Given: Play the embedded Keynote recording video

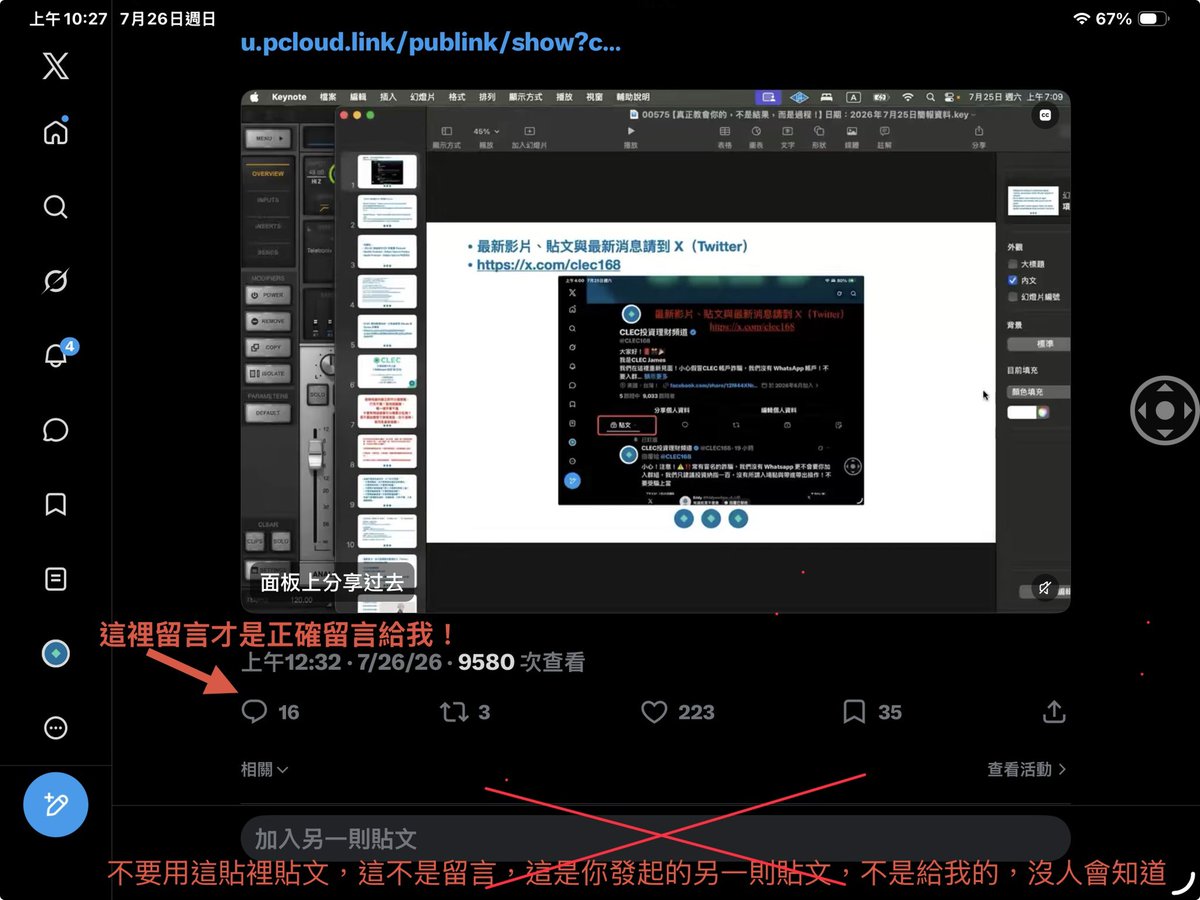Looking at the screenshot, I should pyautogui.click(x=655, y=351).
